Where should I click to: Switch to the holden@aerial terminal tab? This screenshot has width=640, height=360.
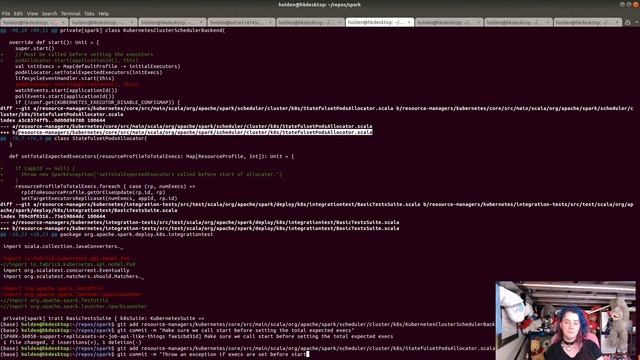241,22
